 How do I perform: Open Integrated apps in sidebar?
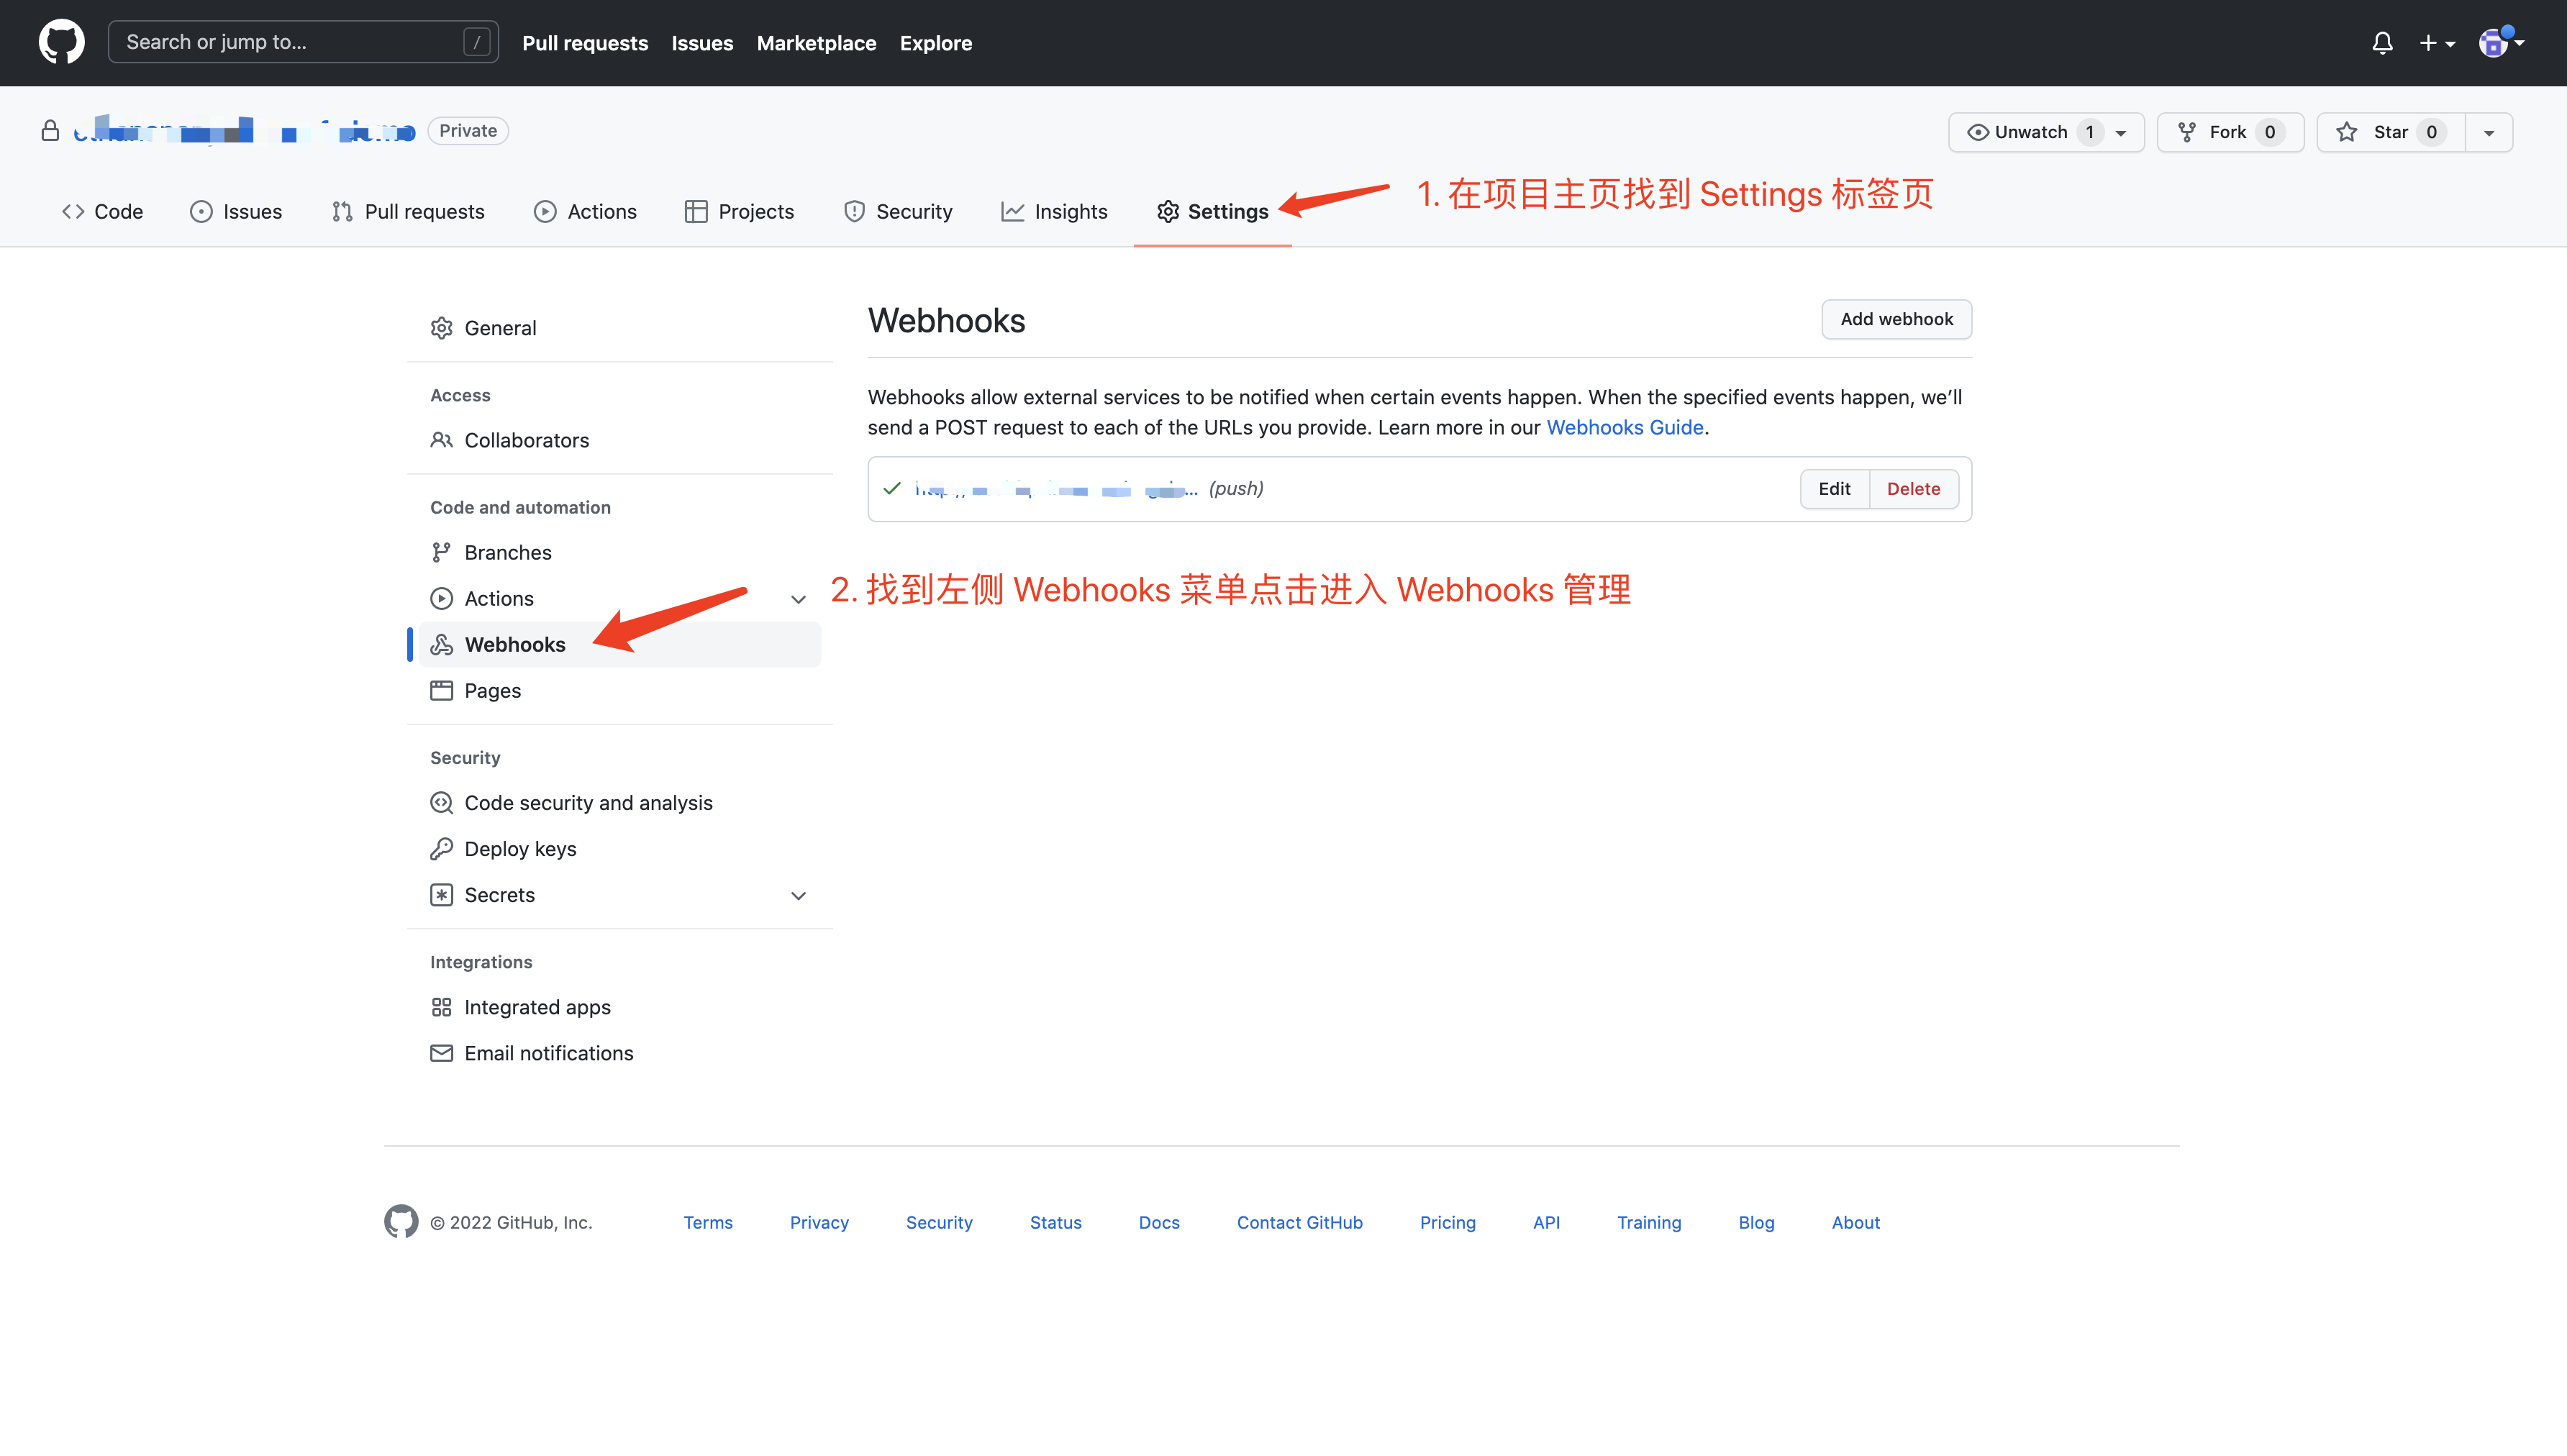(x=536, y=1007)
